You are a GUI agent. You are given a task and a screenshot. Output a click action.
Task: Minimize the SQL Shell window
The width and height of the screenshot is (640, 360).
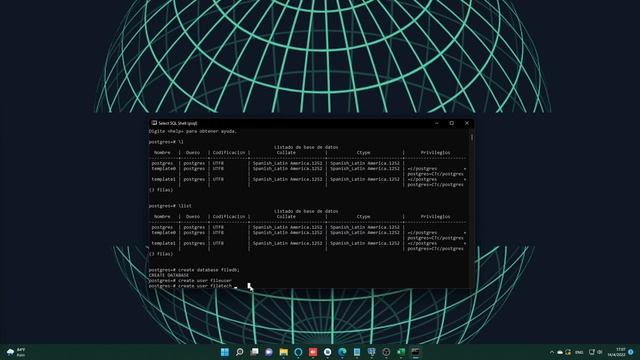(436, 123)
